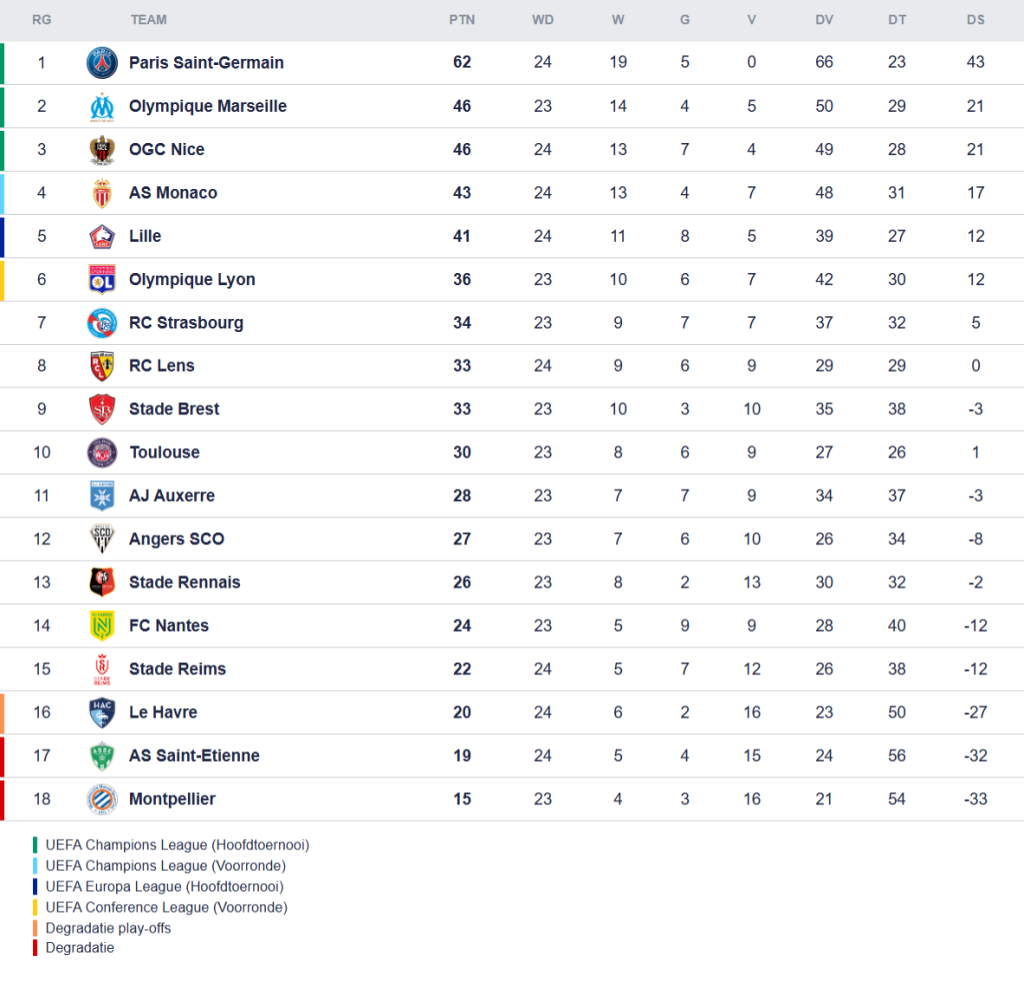Sort table by PTN column header
Image resolution: width=1024 pixels, height=1001 pixels.
(x=462, y=20)
